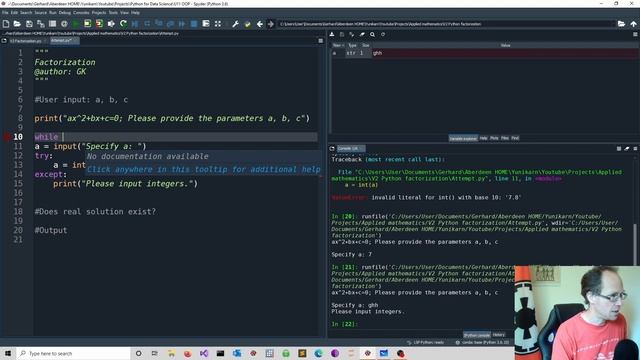This screenshot has width=640, height=360.
Task: Run cell and advance
Action: tap(99, 24)
